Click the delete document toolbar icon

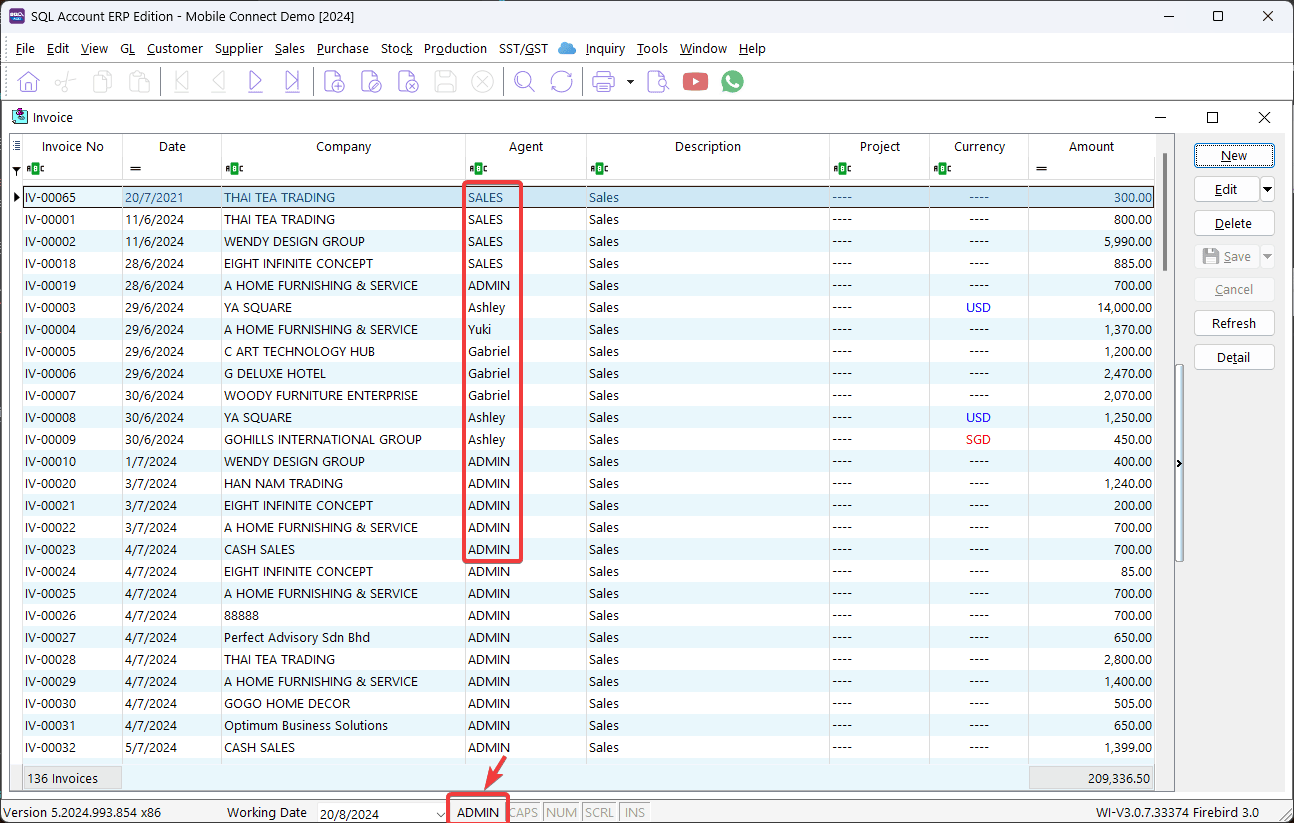tap(408, 82)
